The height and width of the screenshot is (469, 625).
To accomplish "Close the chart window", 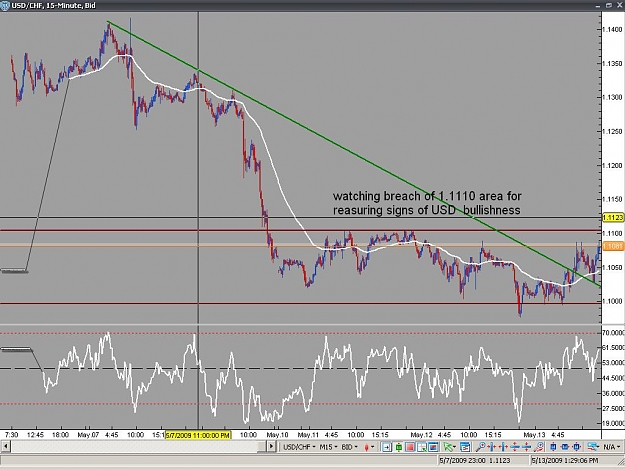I will click(x=619, y=6).
